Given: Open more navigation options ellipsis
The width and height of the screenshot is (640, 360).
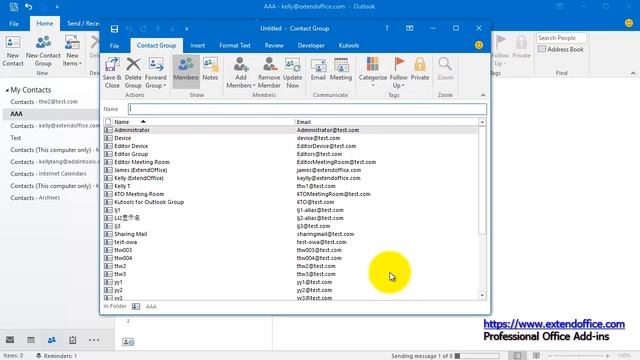Looking at the screenshot, I should (94, 340).
